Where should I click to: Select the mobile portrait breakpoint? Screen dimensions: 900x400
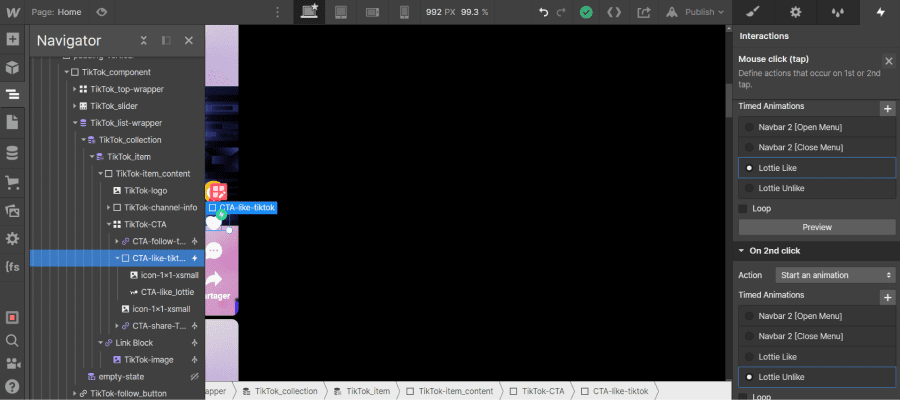[x=404, y=12]
